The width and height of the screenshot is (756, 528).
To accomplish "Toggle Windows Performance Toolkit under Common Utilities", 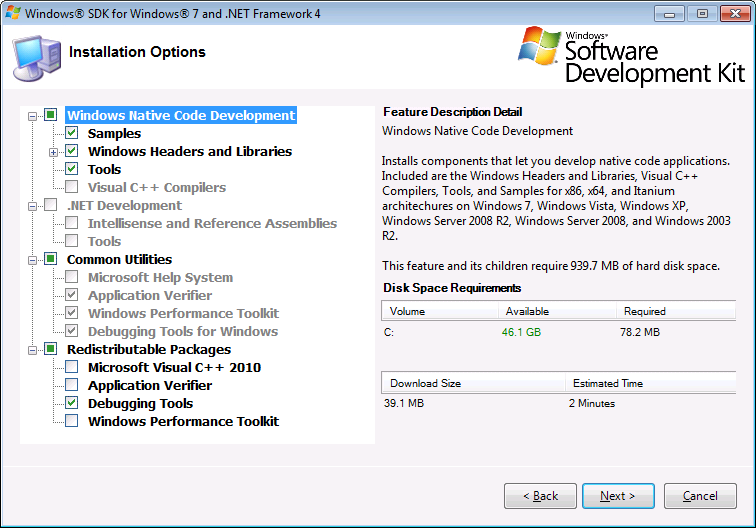I will pos(72,313).
